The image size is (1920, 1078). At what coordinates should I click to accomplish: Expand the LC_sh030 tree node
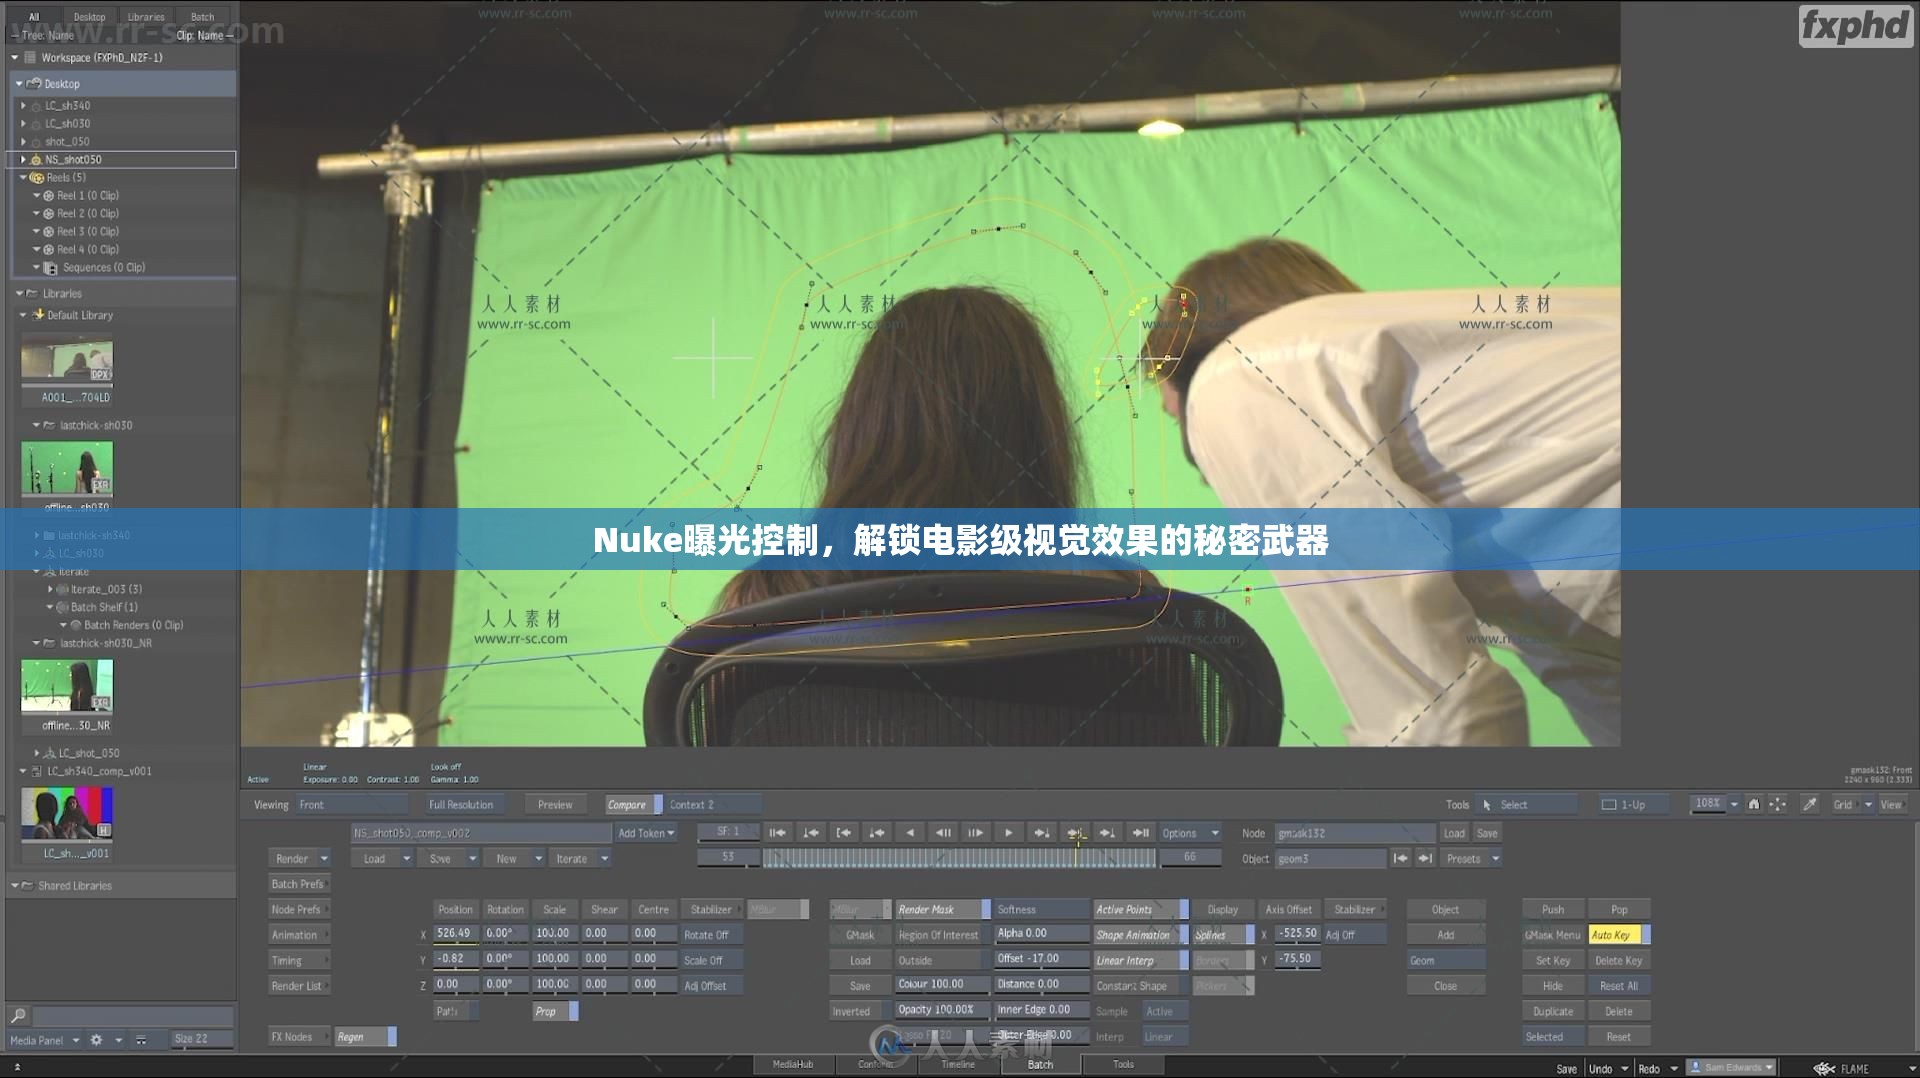tap(23, 123)
